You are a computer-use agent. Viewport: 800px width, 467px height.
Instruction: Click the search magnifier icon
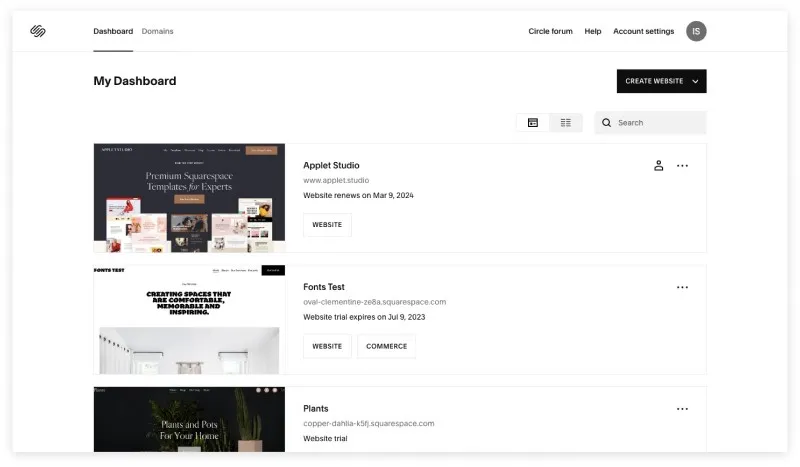(x=606, y=122)
